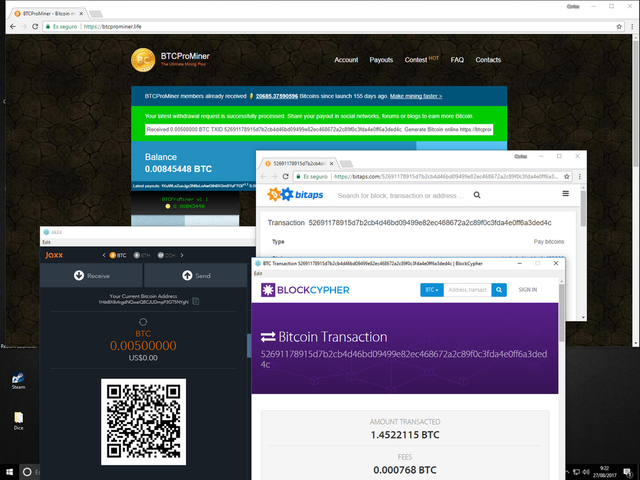Image resolution: width=640 pixels, height=480 pixels.
Task: Open the Contest HOT page
Action: [422, 60]
